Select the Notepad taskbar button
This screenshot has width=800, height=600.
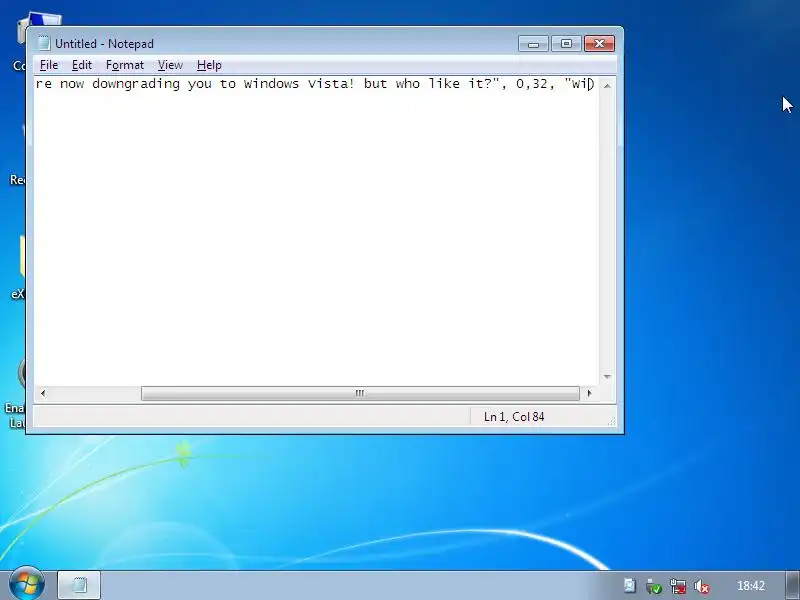79,585
